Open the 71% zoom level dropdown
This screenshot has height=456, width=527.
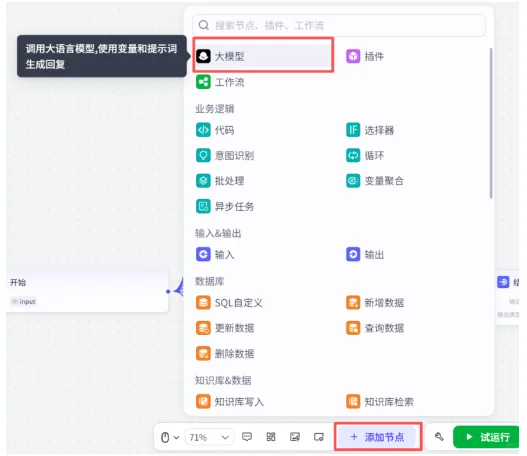209,437
